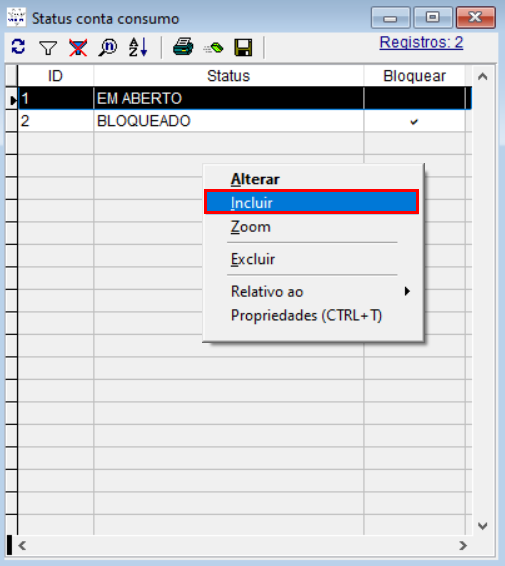
Task: Sort records with the A-Z icon
Action: coord(138,47)
